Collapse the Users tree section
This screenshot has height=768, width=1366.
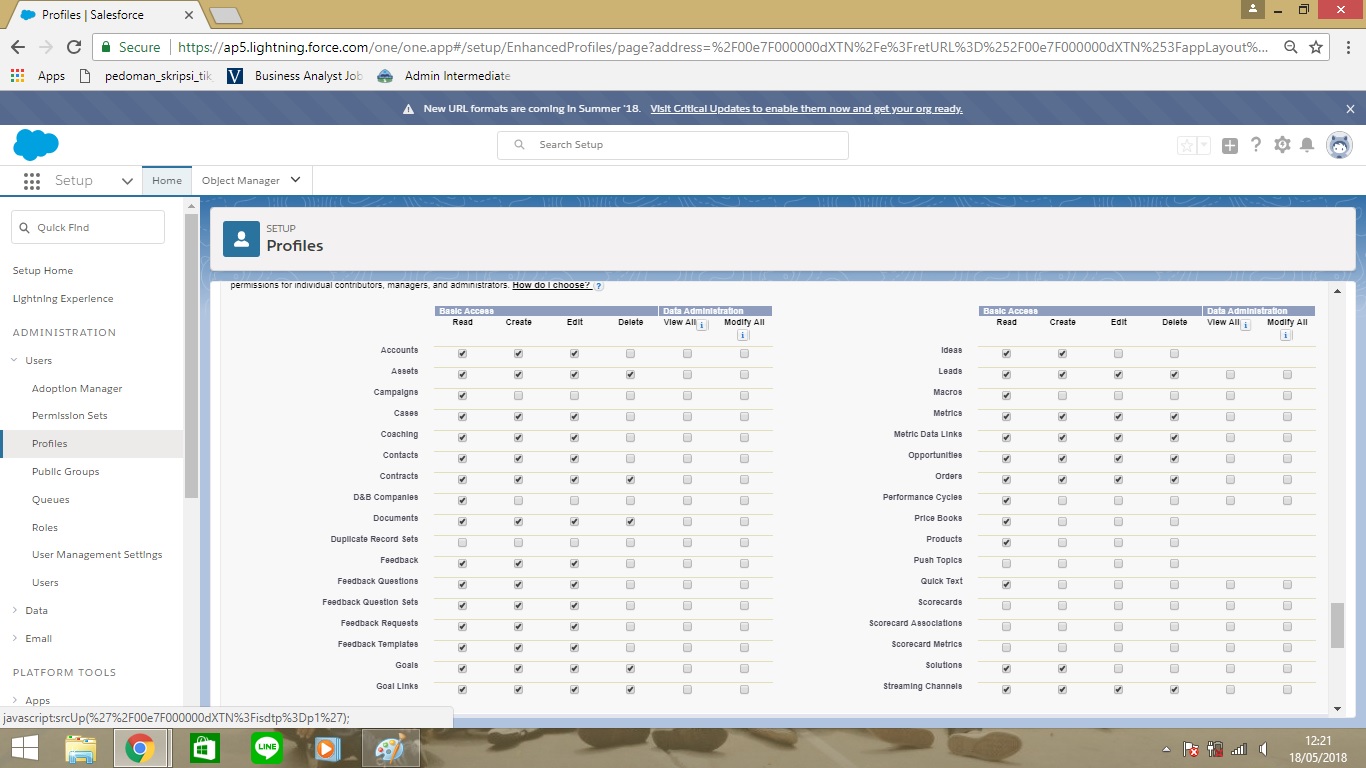15,361
